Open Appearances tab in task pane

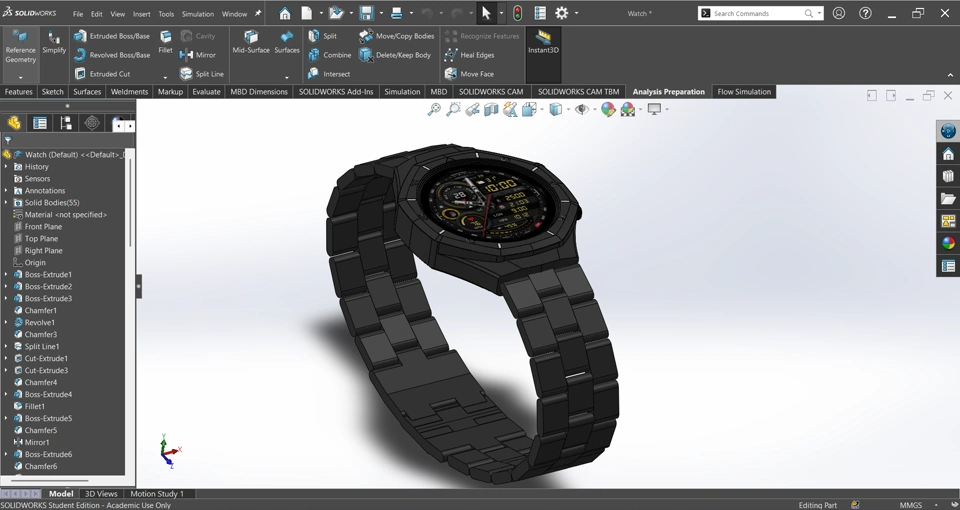coord(948,244)
